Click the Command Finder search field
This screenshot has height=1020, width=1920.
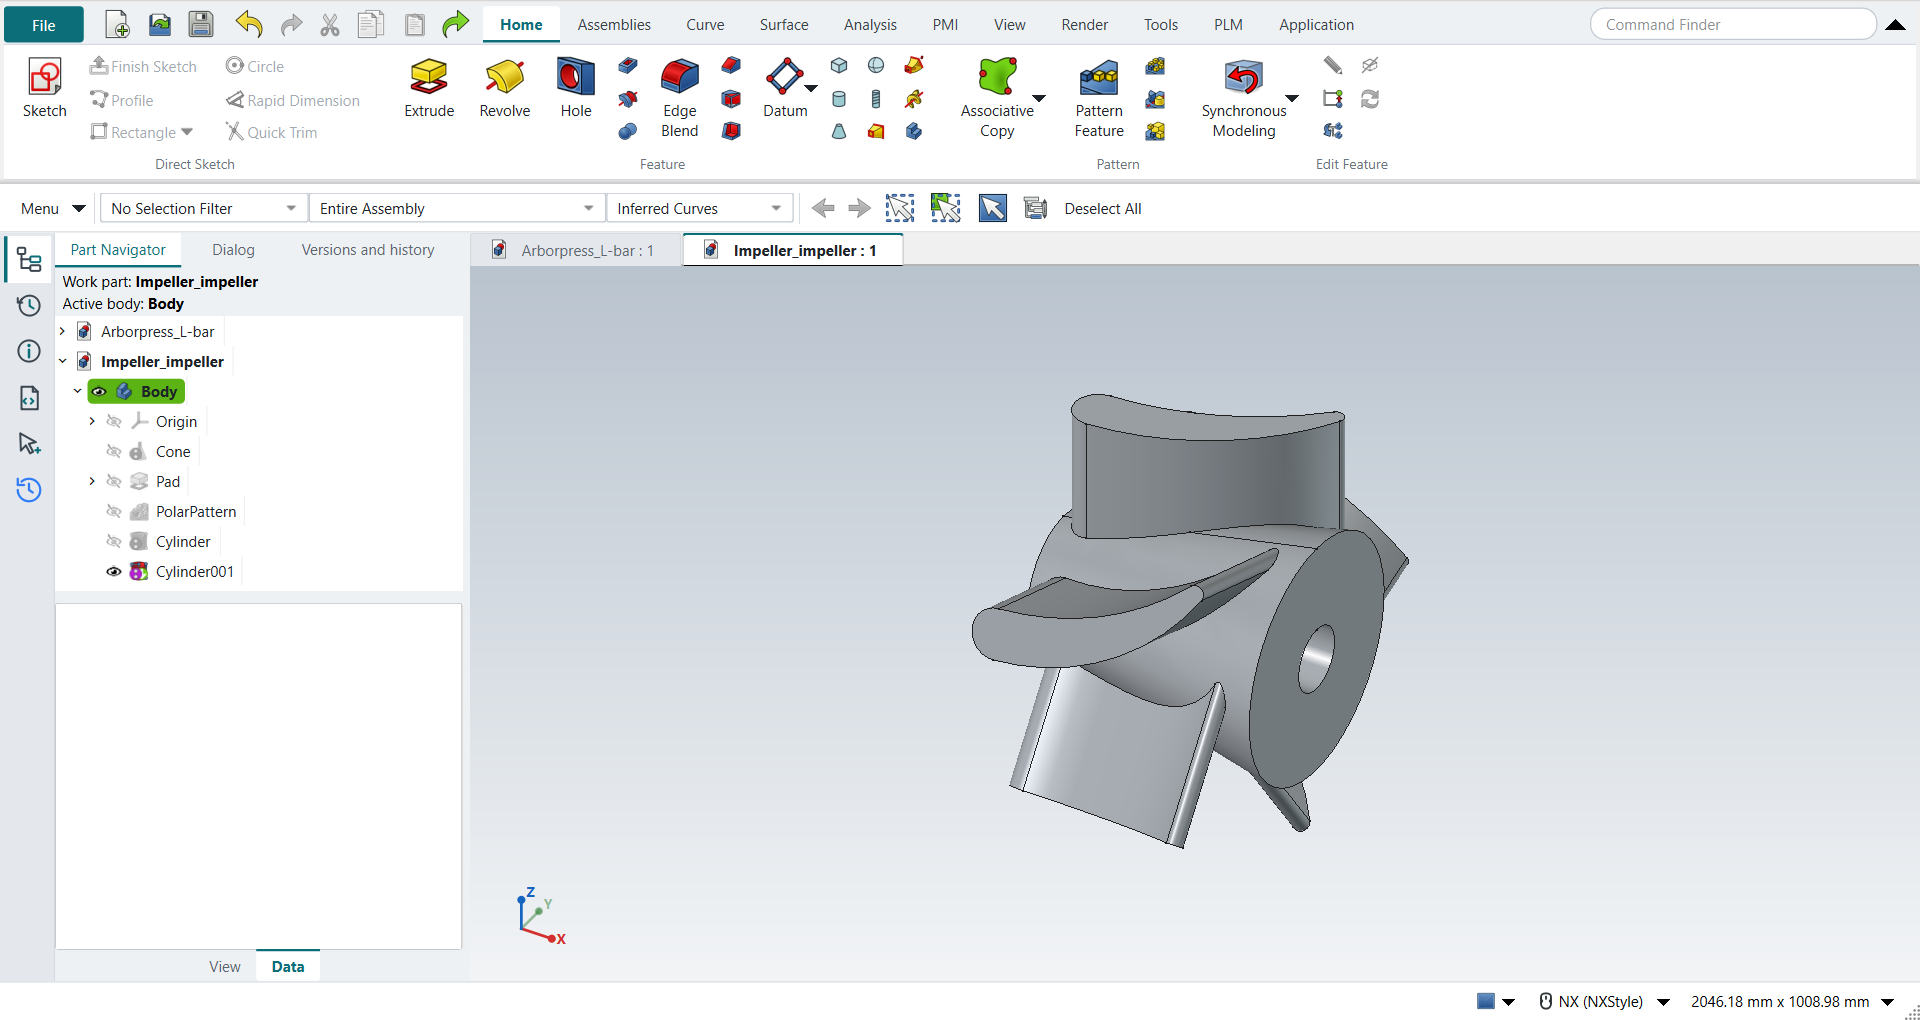point(1733,24)
